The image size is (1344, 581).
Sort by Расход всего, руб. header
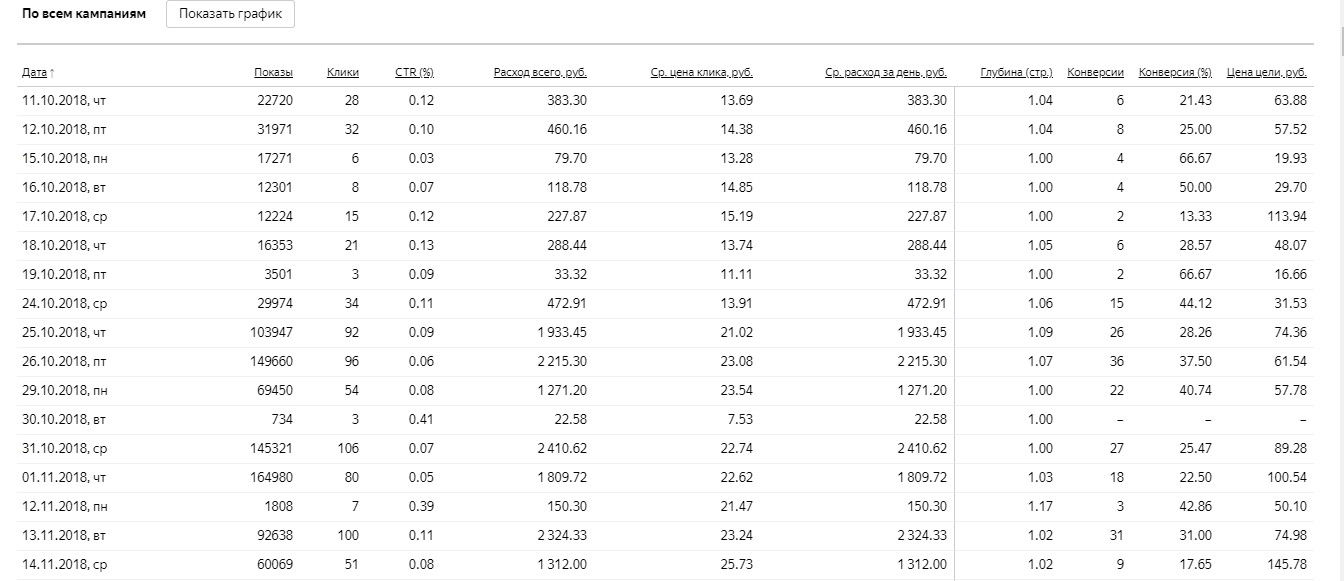click(540, 73)
